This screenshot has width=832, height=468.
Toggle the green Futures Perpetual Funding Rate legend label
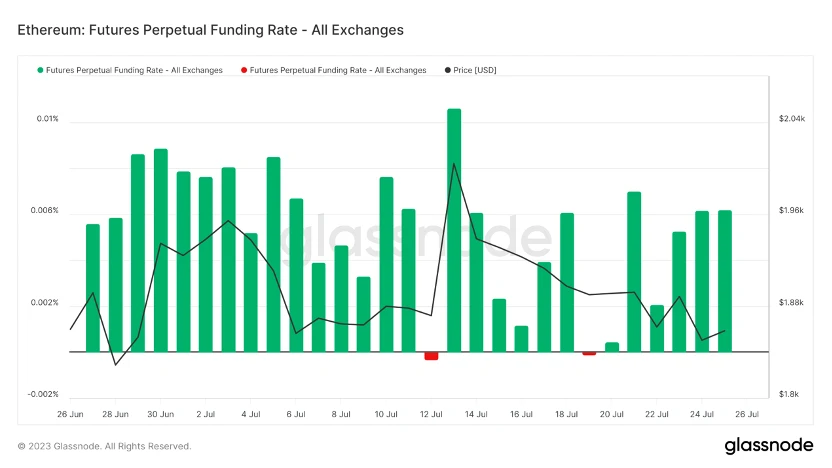coord(136,70)
